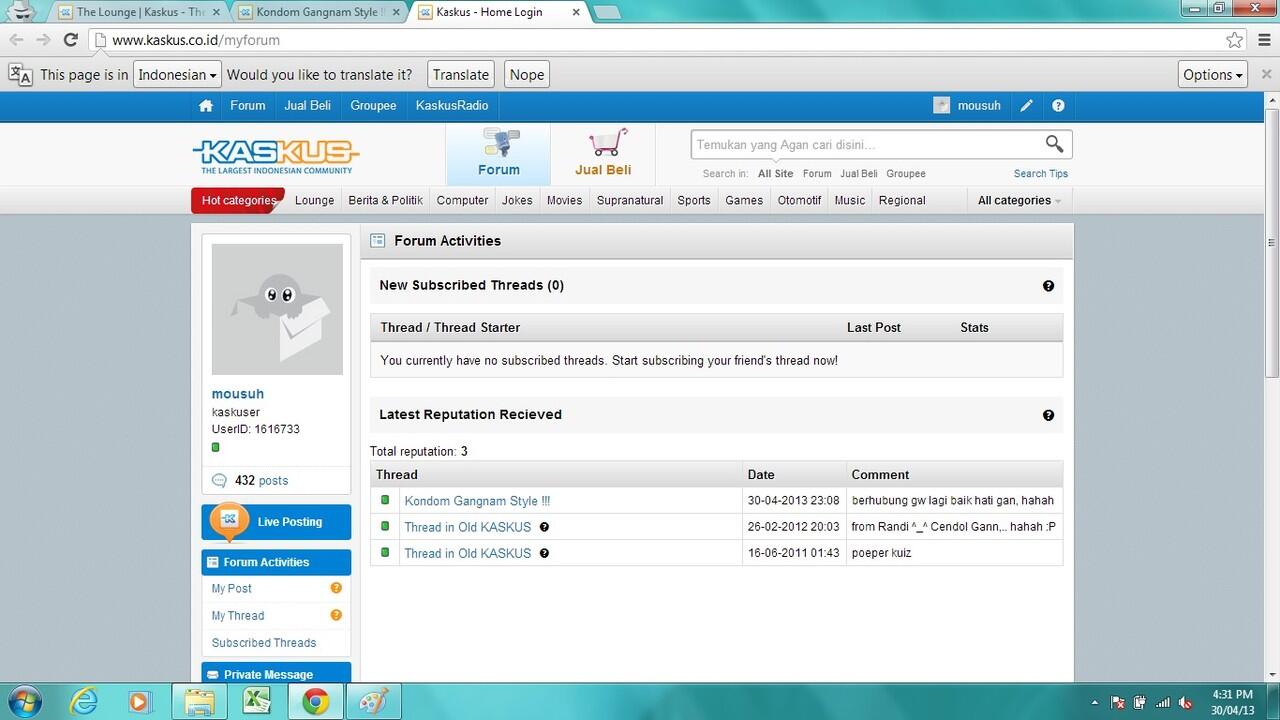Screen dimensions: 1280x720
Task: Open Paint from the taskbar
Action: tap(374, 702)
